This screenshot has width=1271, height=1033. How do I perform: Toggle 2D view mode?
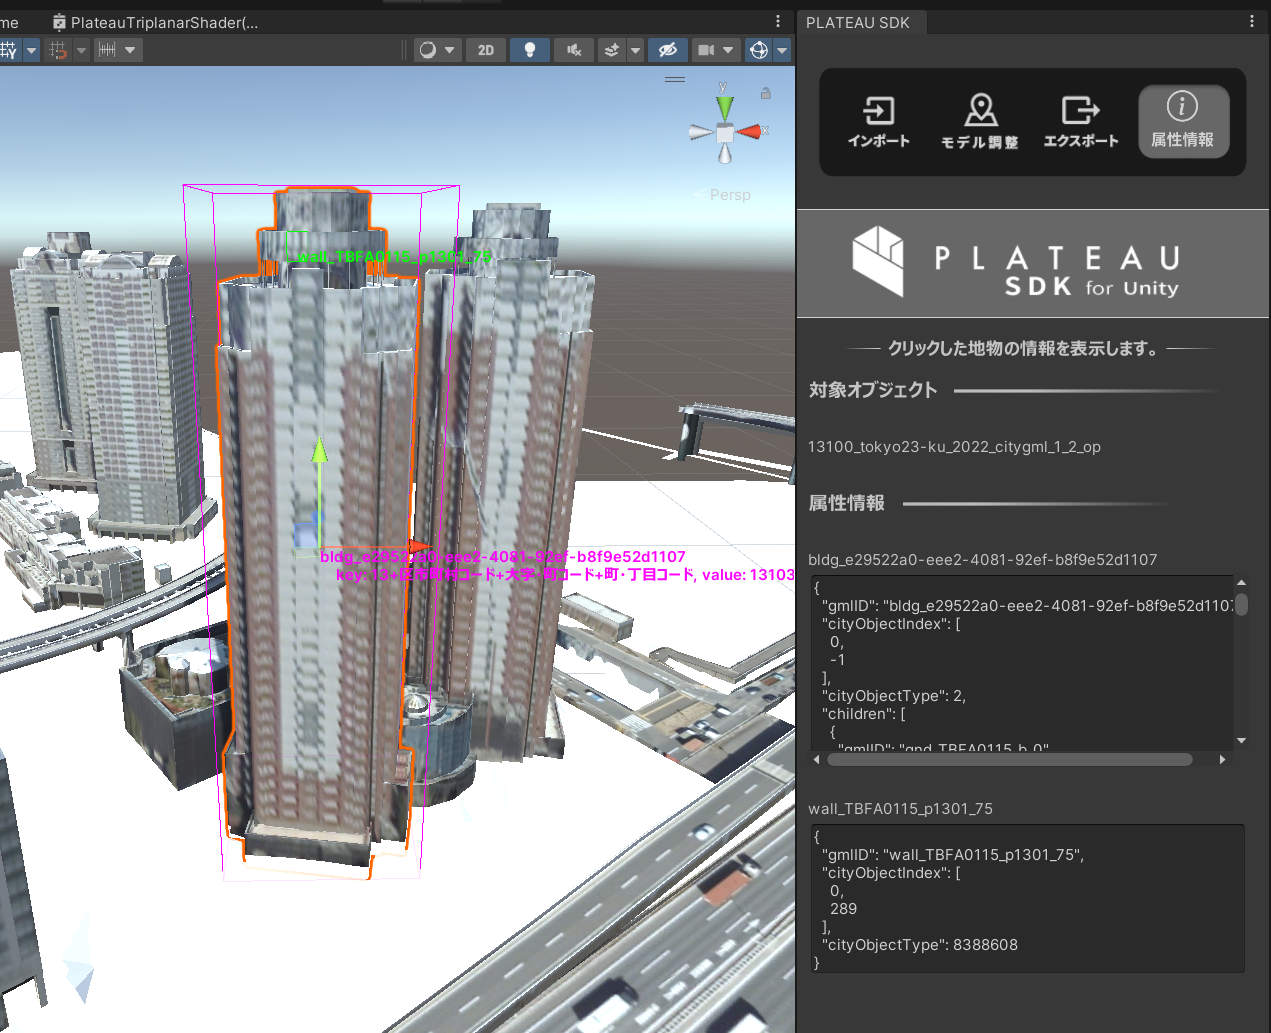486,49
